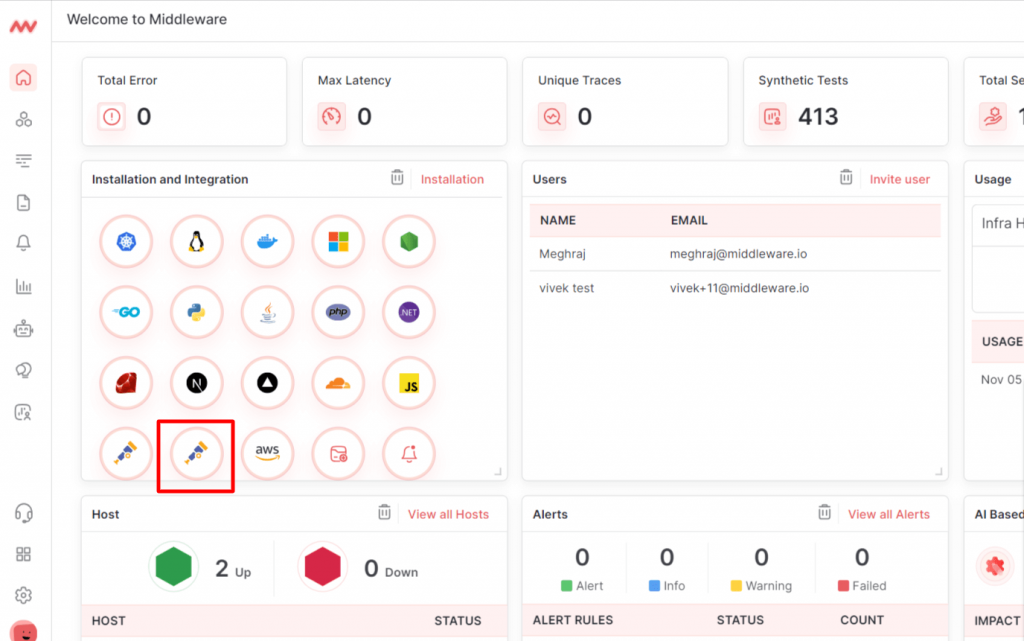Open the Home dashboard from the sidebar
Image resolution: width=1024 pixels, height=641 pixels.
click(23, 79)
